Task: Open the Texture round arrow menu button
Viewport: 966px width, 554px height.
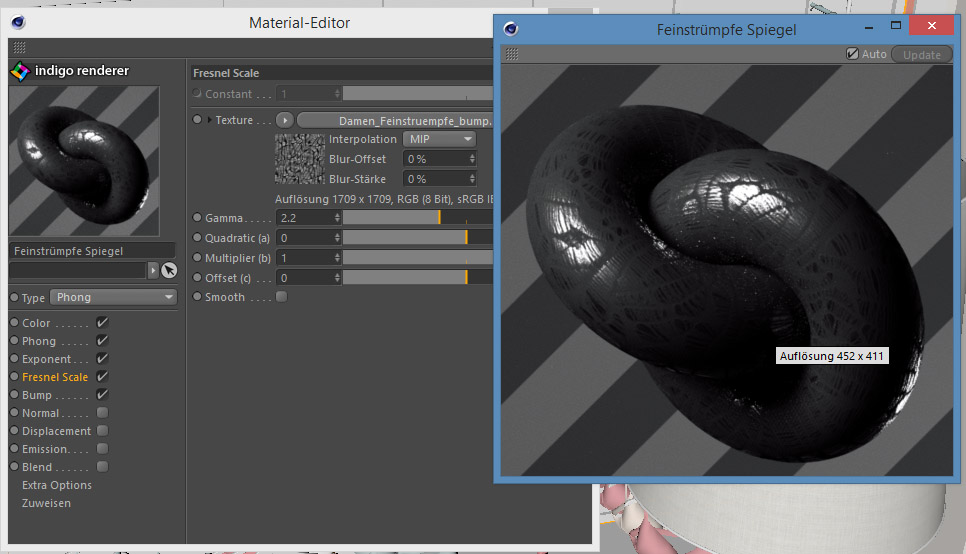Action: [x=284, y=120]
